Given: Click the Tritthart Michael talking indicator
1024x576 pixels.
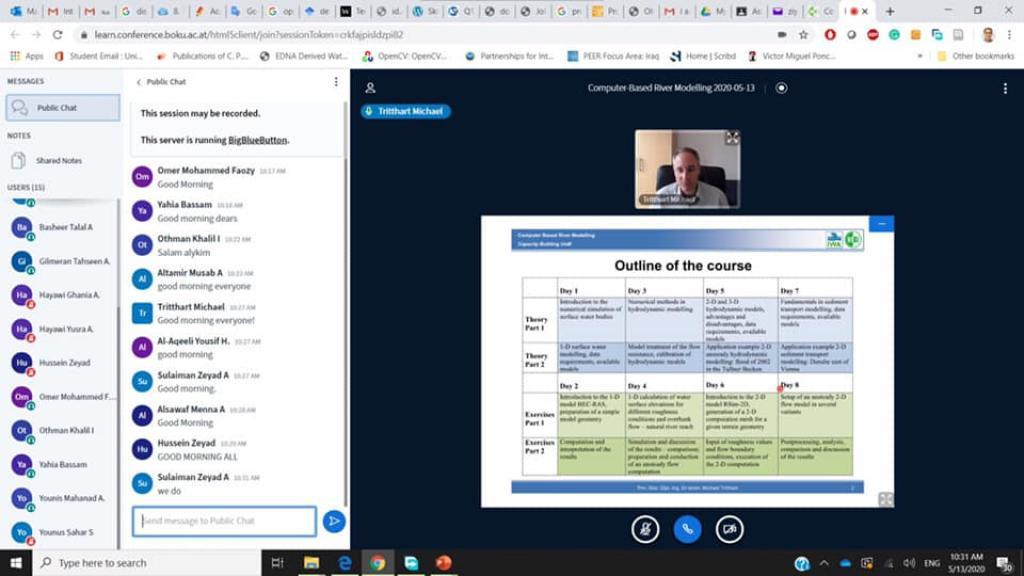Looking at the screenshot, I should pos(405,111).
